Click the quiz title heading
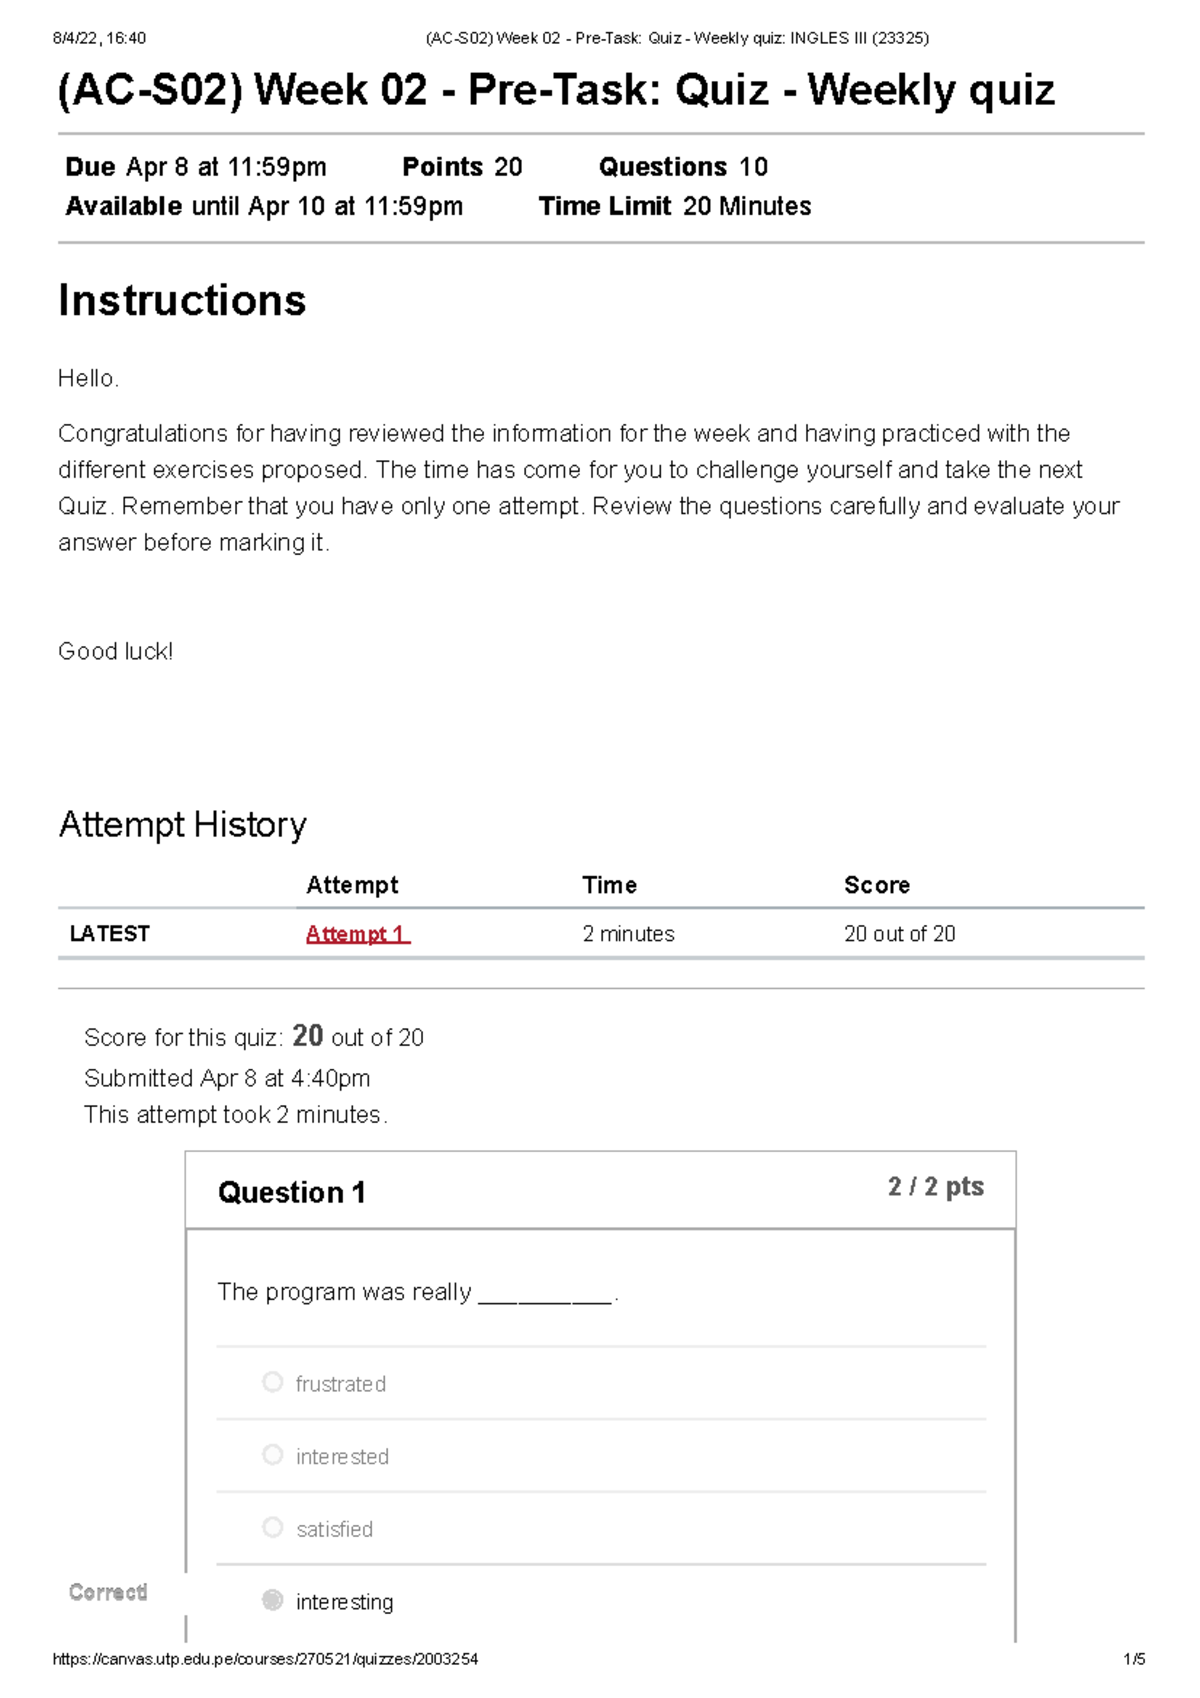 click(x=557, y=90)
